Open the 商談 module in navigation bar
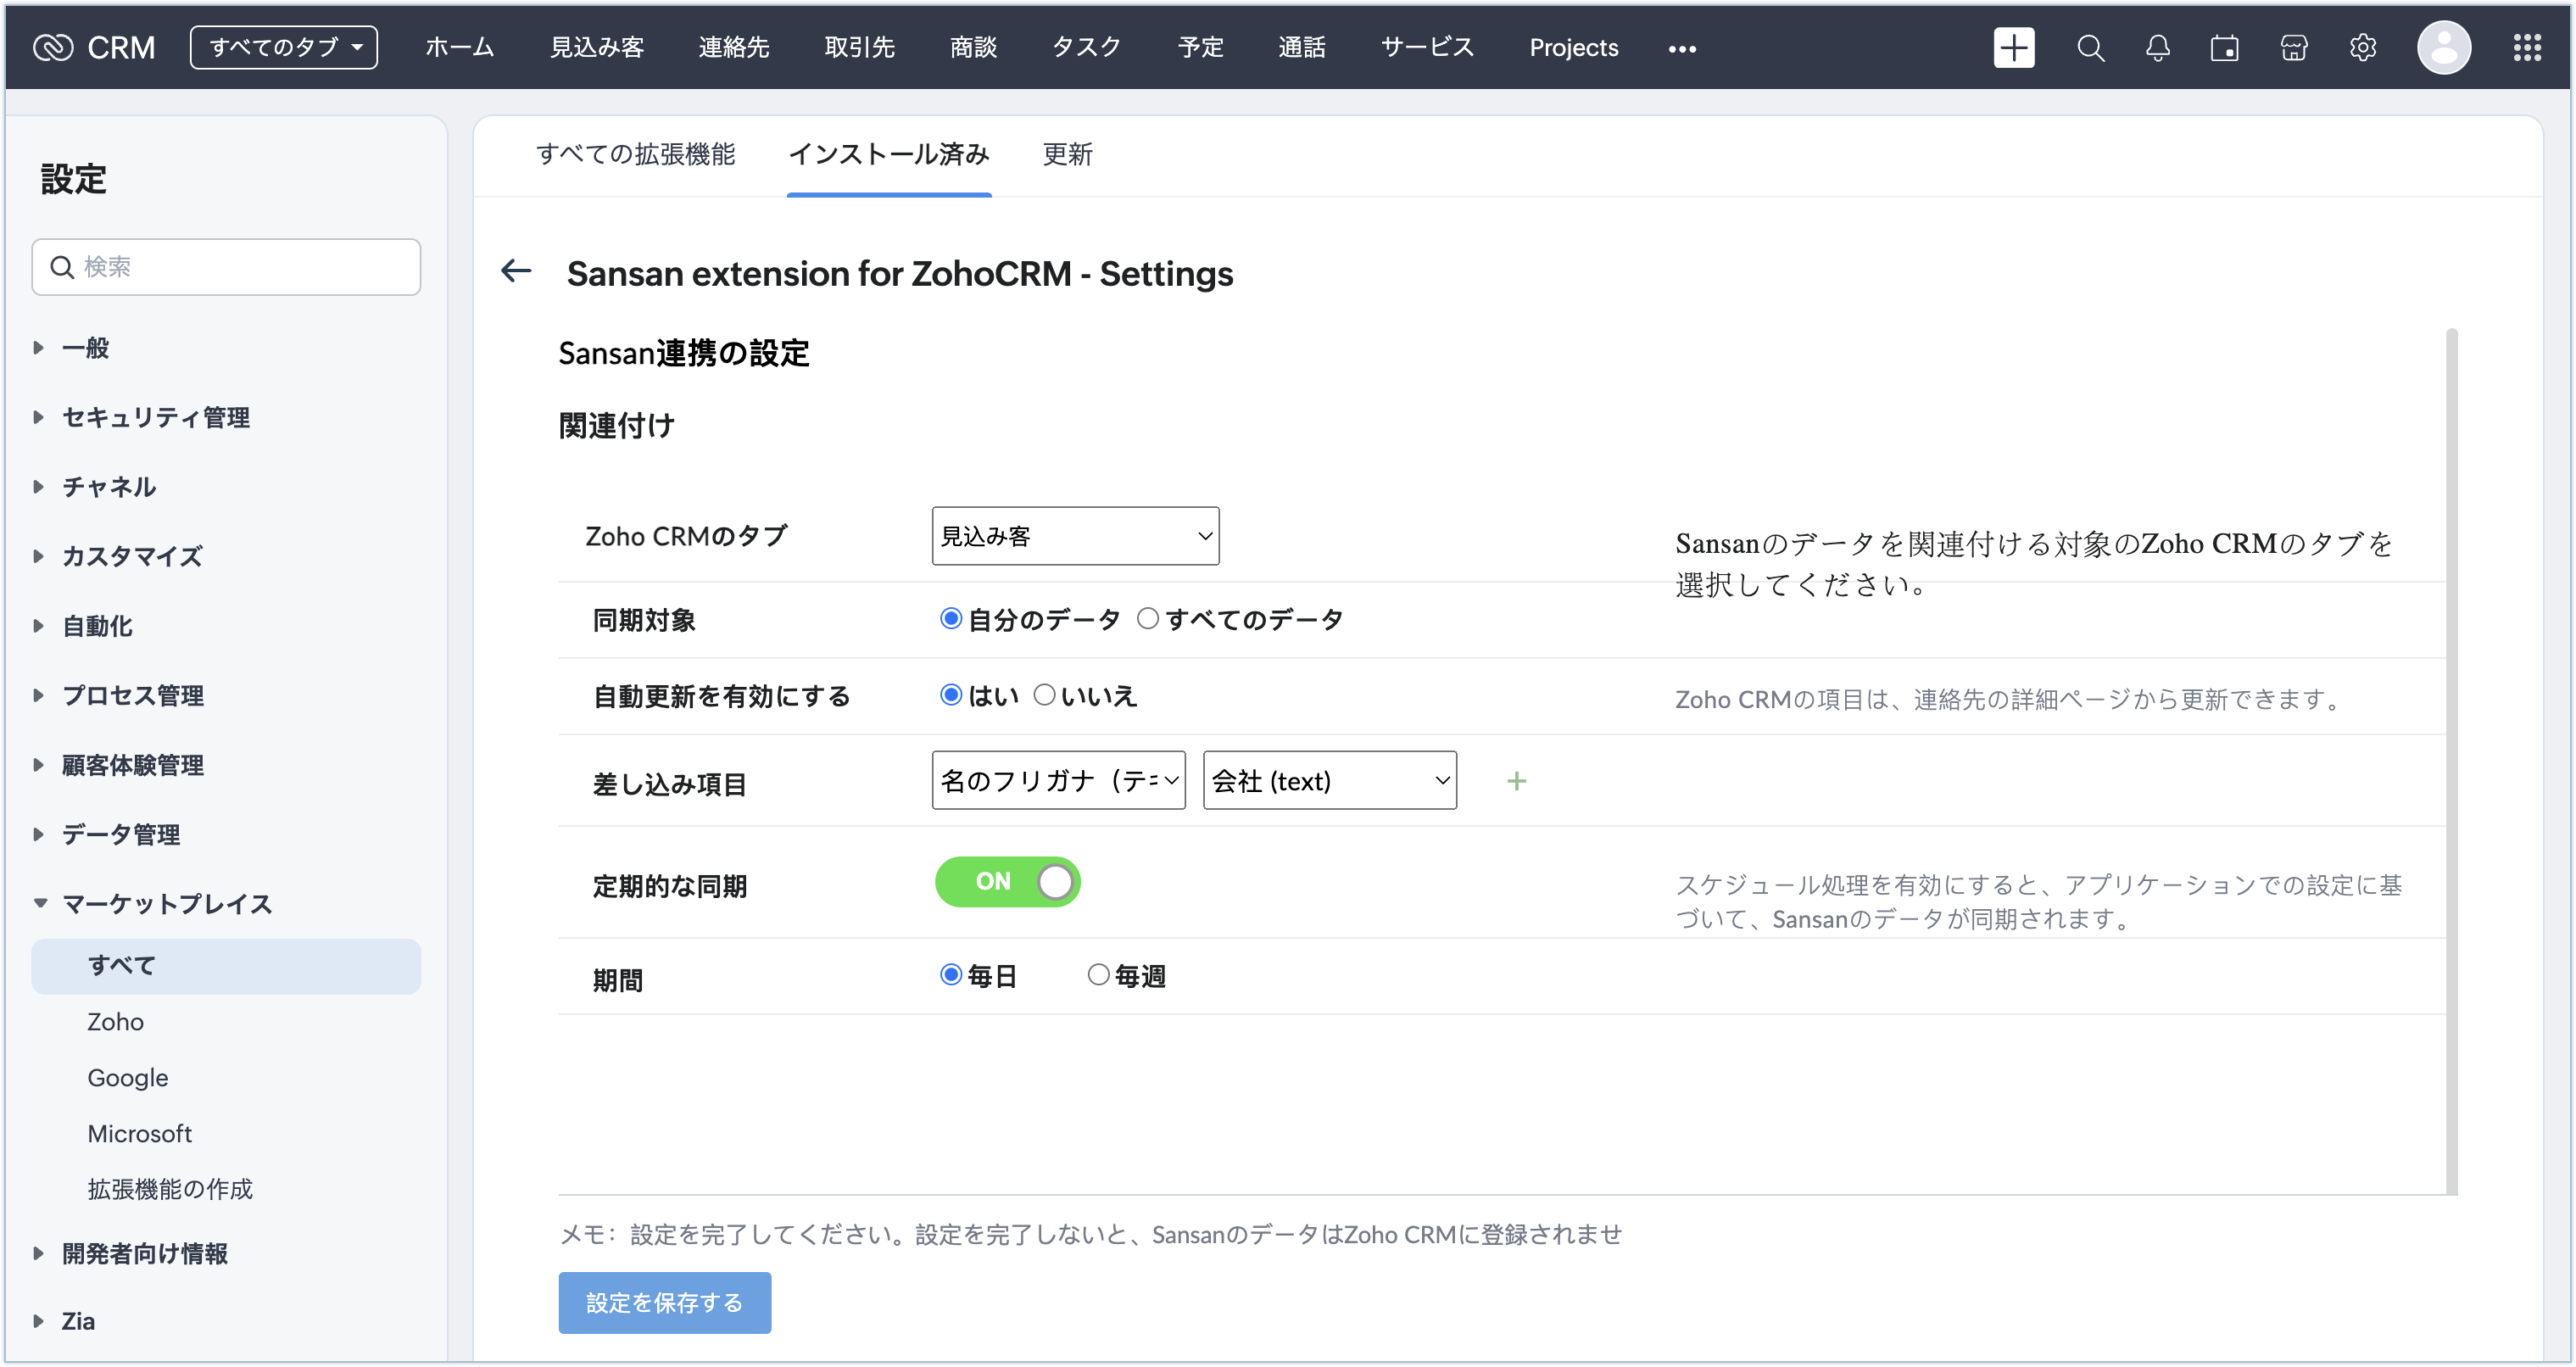This screenshot has height=1367, width=2576. click(x=973, y=47)
